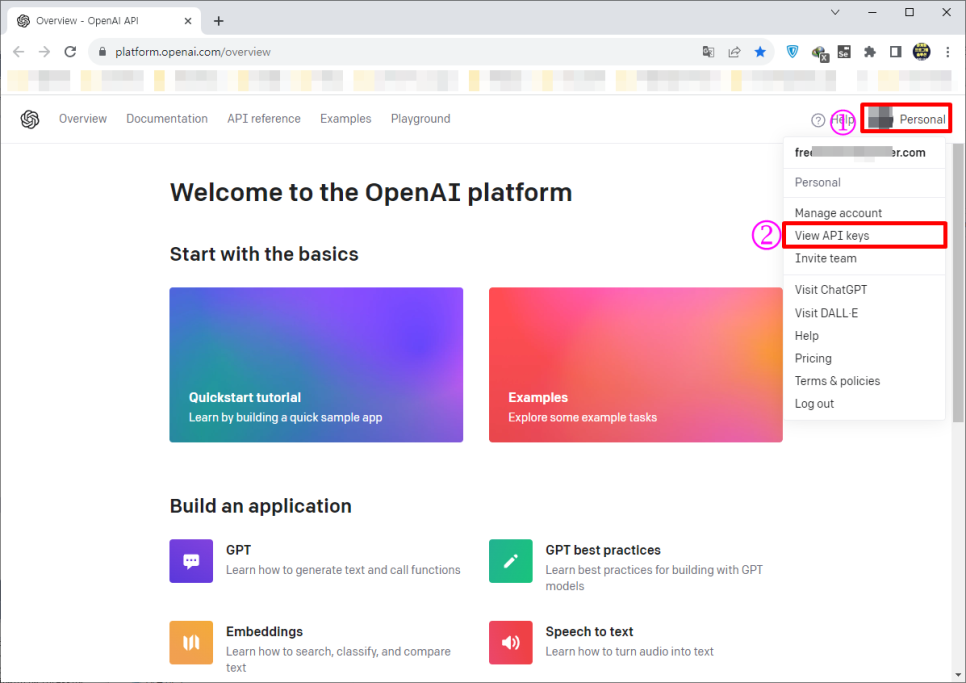
Task: Open the tab search chevron
Action: coord(835,12)
